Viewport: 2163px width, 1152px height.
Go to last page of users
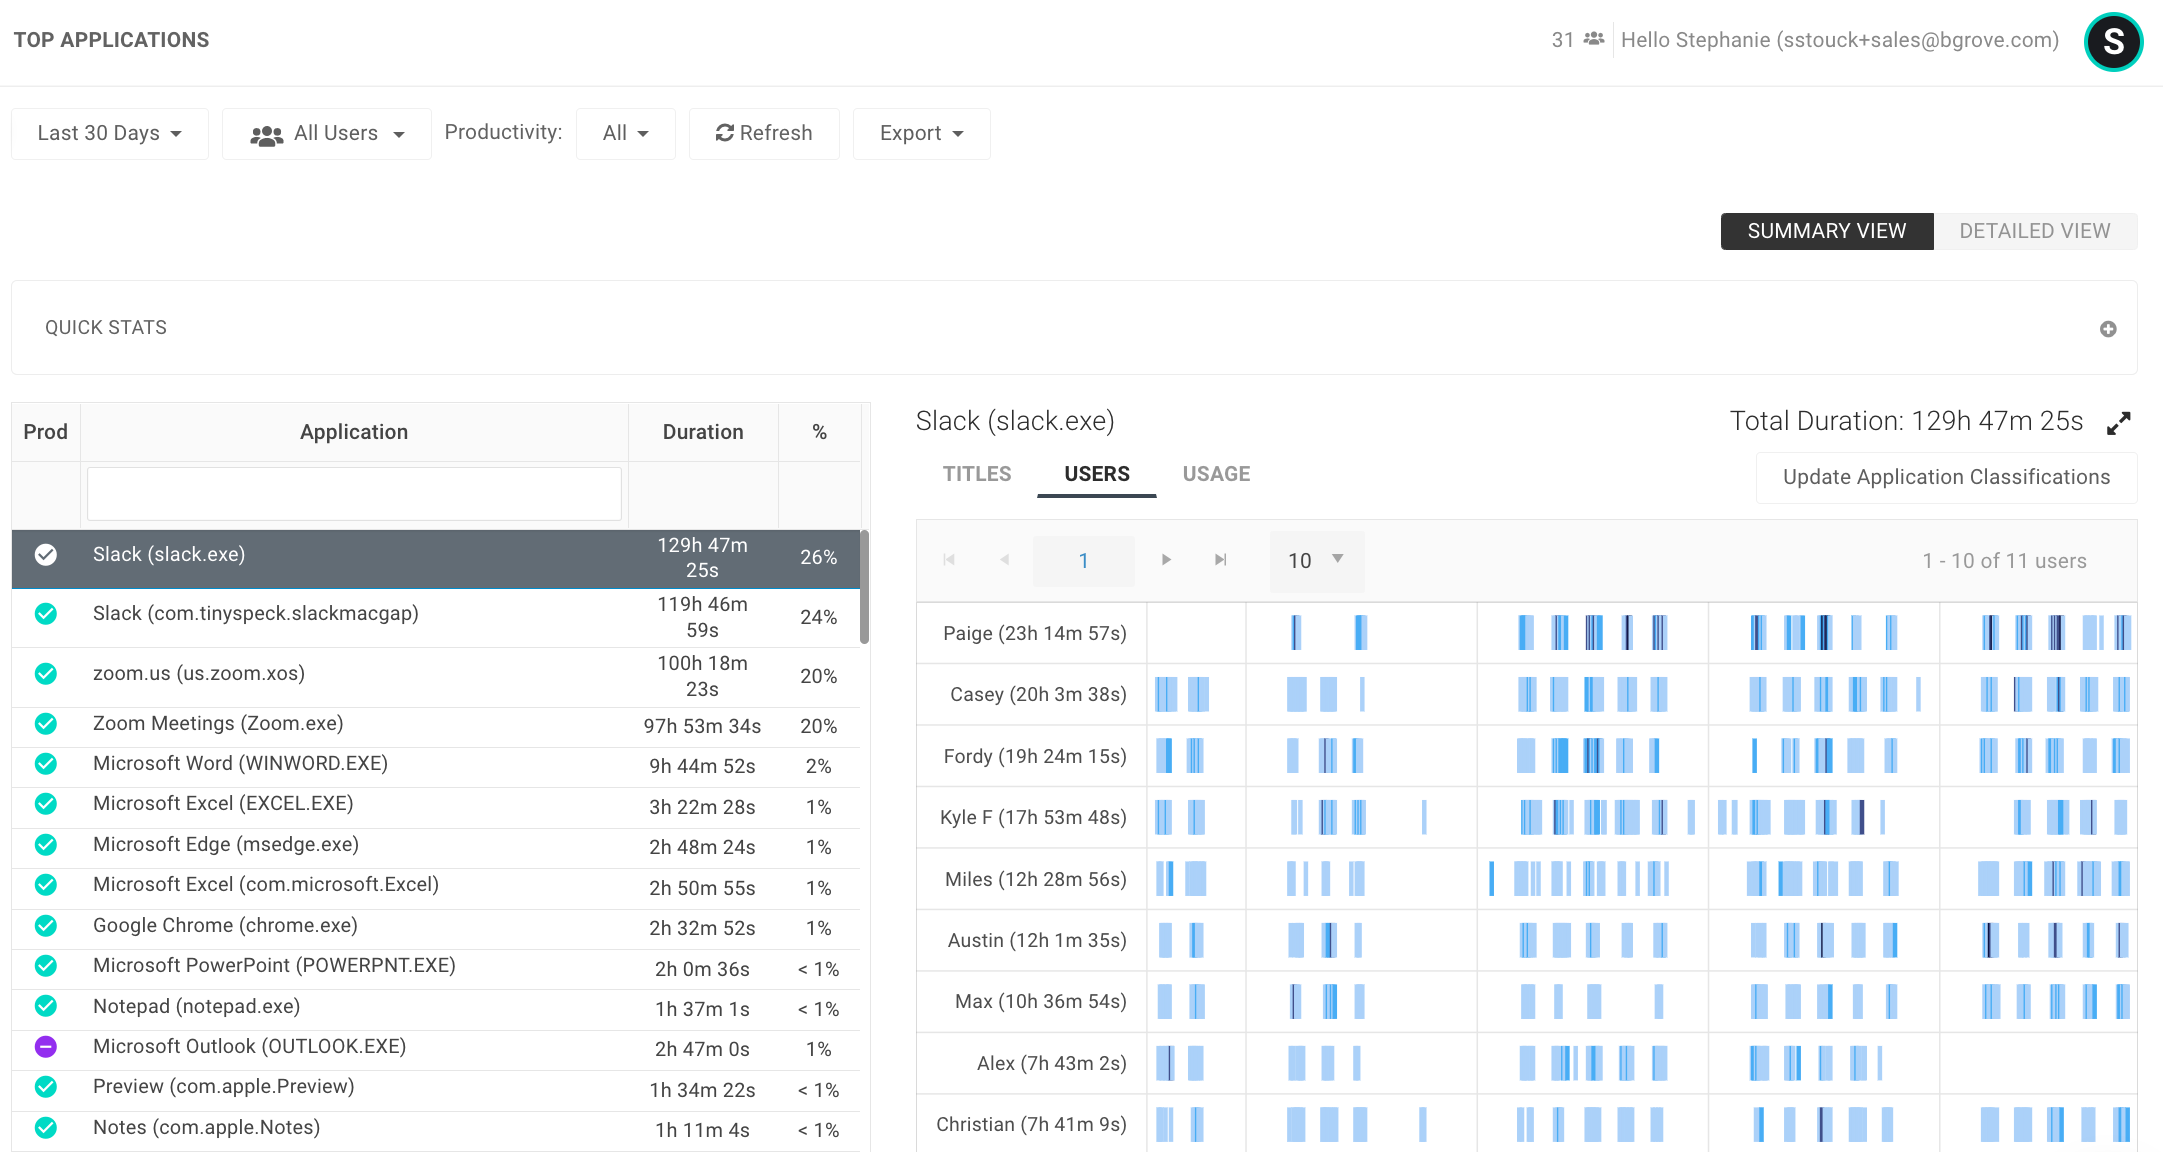click(x=1221, y=560)
